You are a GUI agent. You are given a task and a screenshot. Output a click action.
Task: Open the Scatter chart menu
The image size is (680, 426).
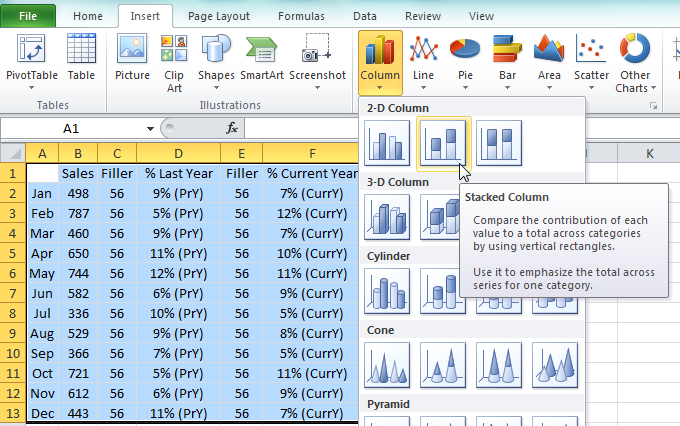point(591,62)
